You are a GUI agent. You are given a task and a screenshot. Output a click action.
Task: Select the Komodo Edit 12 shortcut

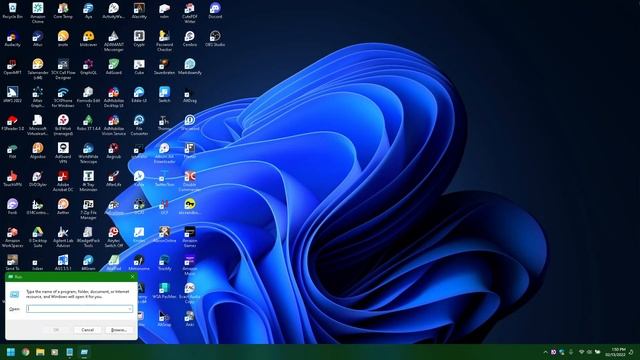tap(88, 96)
